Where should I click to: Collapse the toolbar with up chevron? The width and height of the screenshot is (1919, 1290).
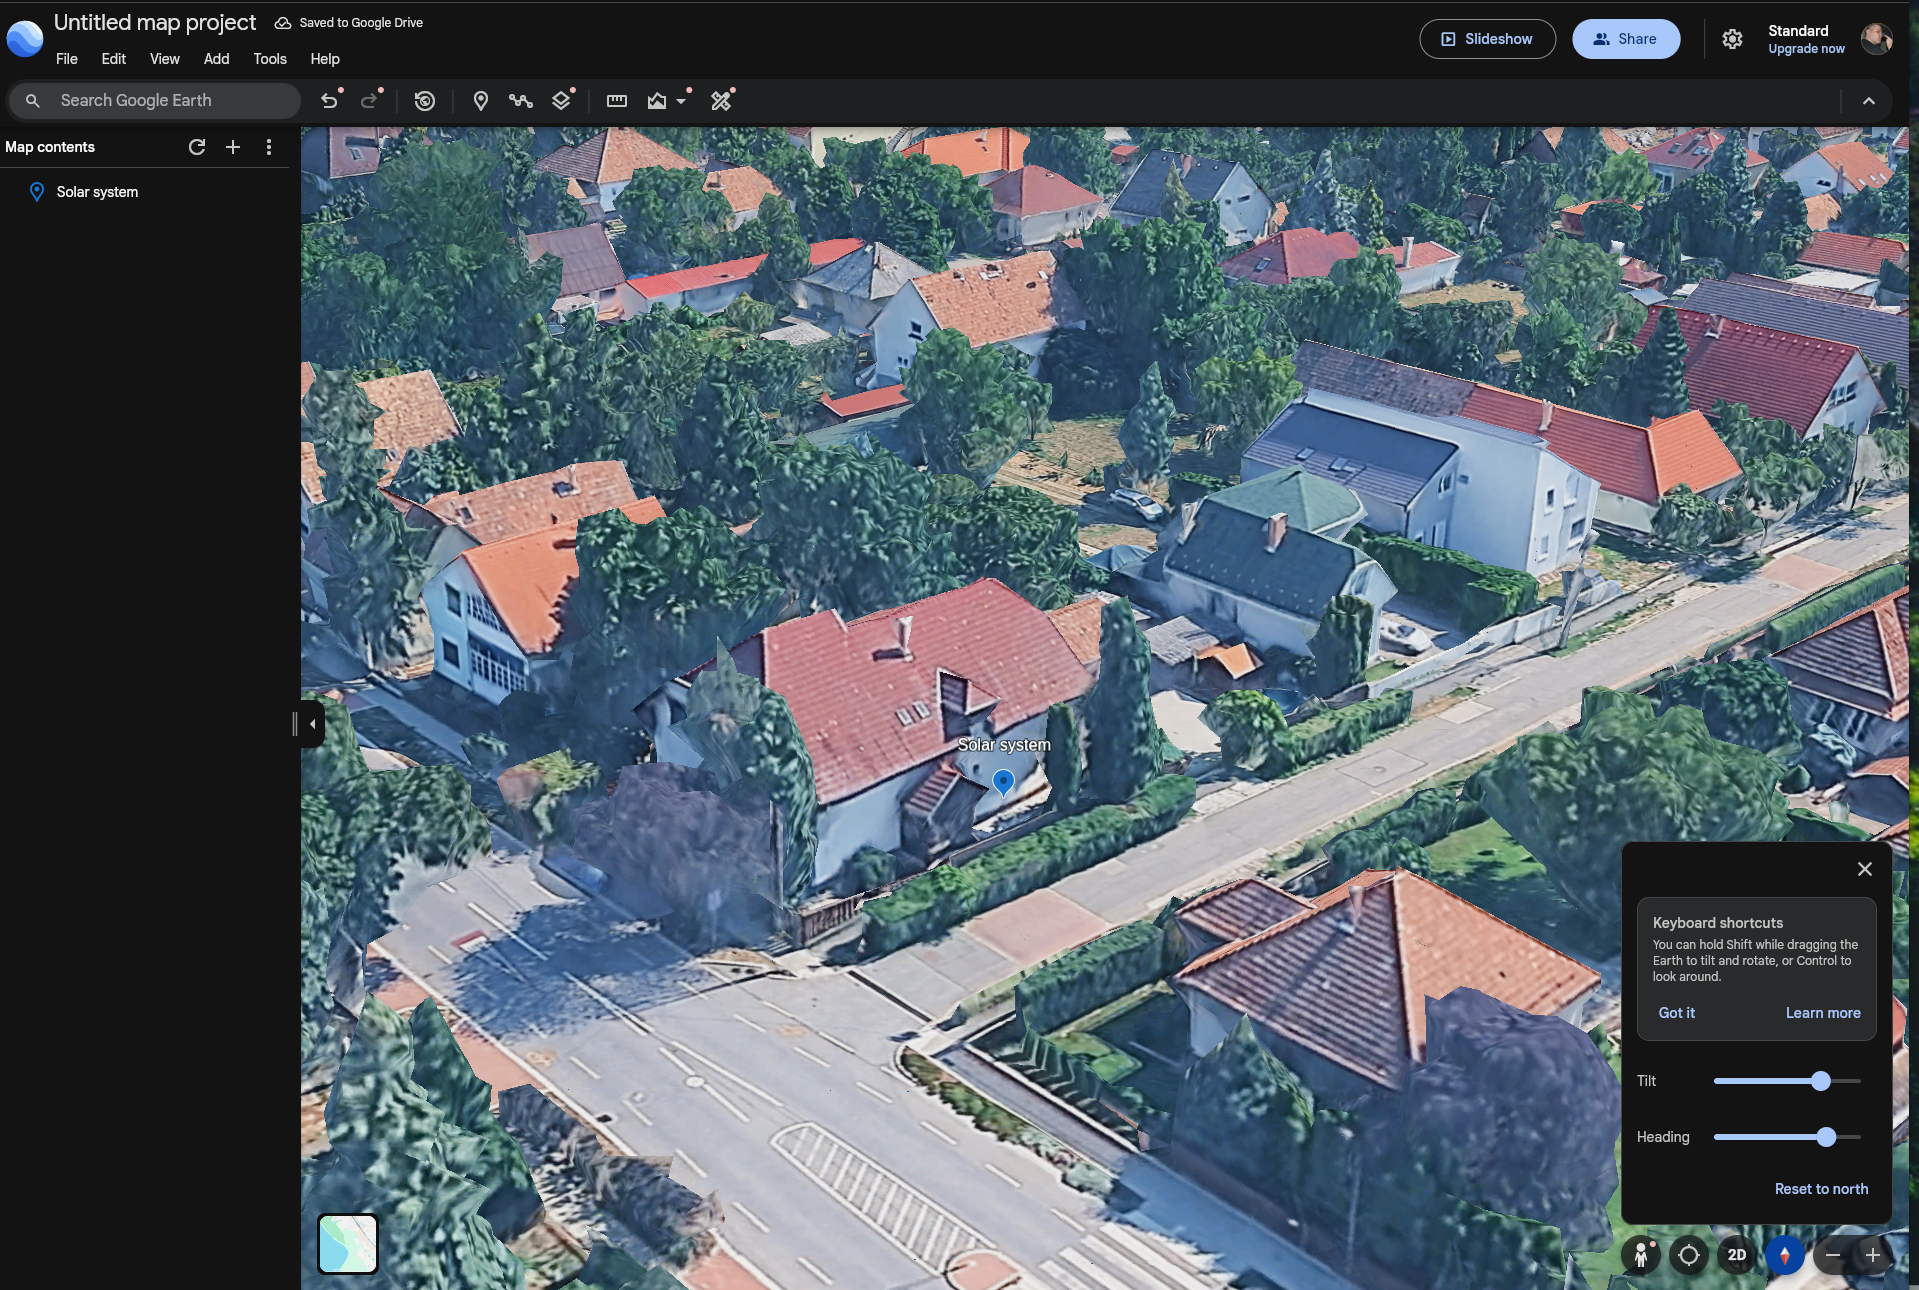click(1869, 101)
